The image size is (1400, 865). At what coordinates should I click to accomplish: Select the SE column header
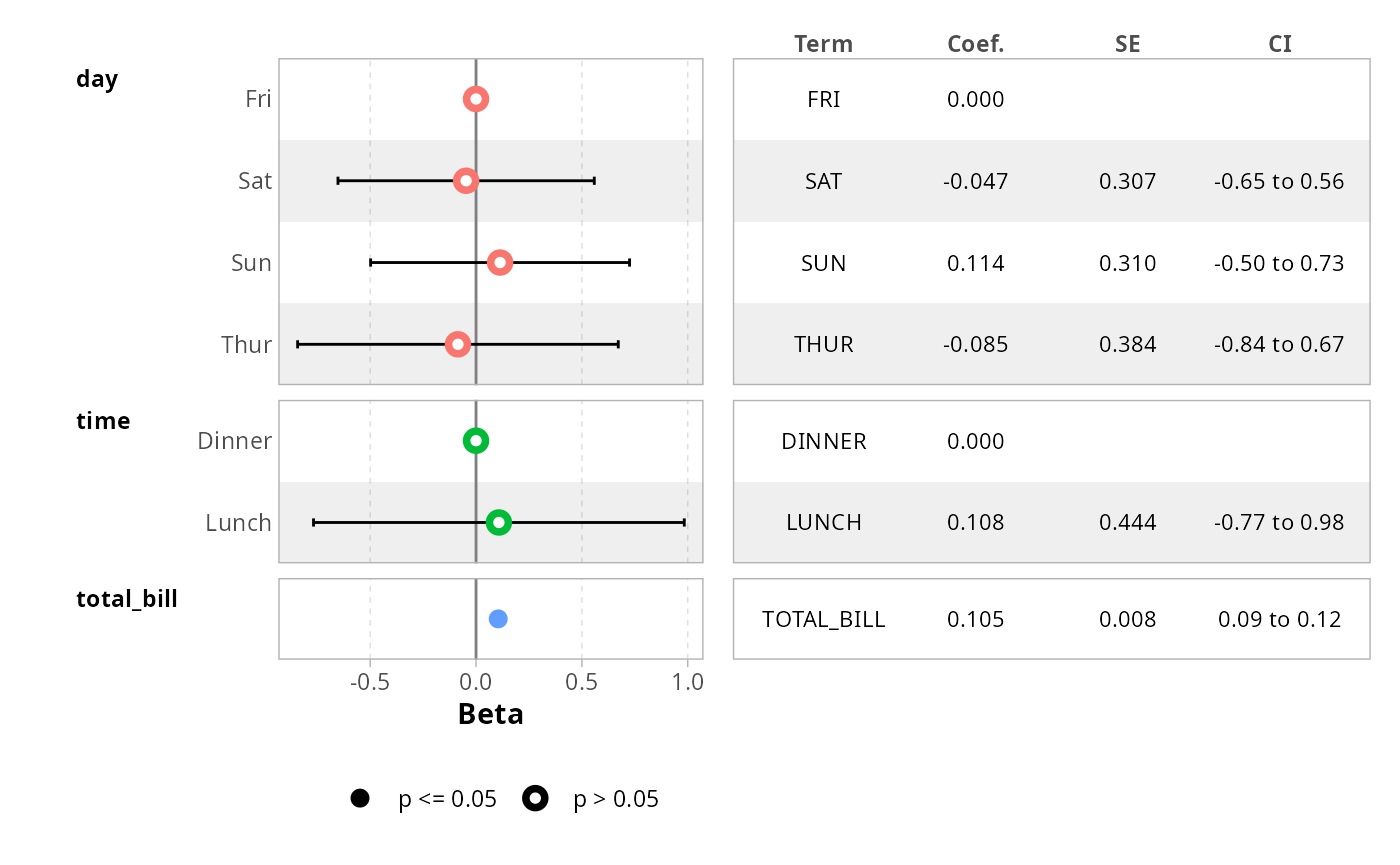click(x=1127, y=44)
